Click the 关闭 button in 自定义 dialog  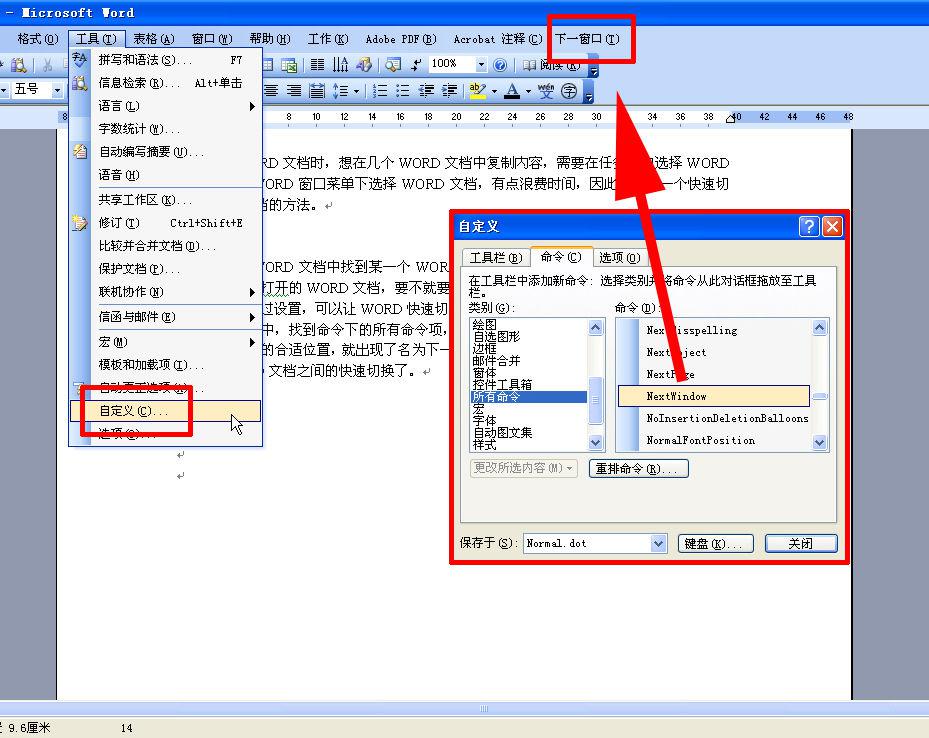click(x=801, y=543)
